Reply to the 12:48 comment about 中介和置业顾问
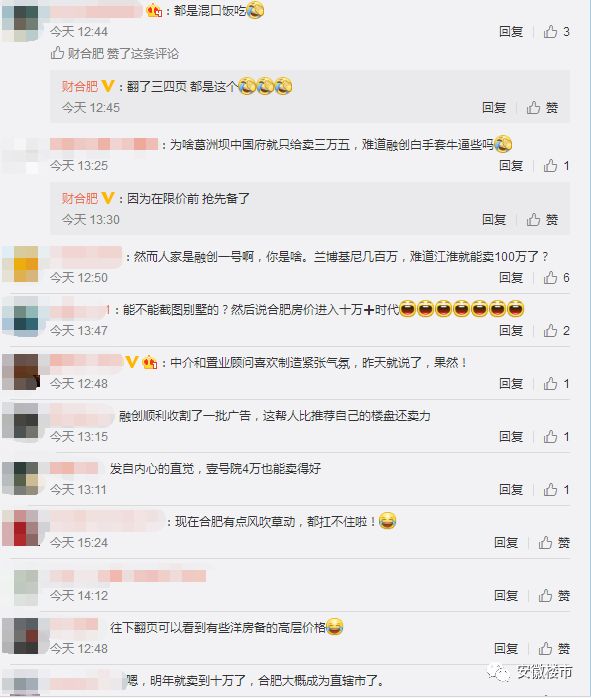Screen dimensions: 591x698 511,383
